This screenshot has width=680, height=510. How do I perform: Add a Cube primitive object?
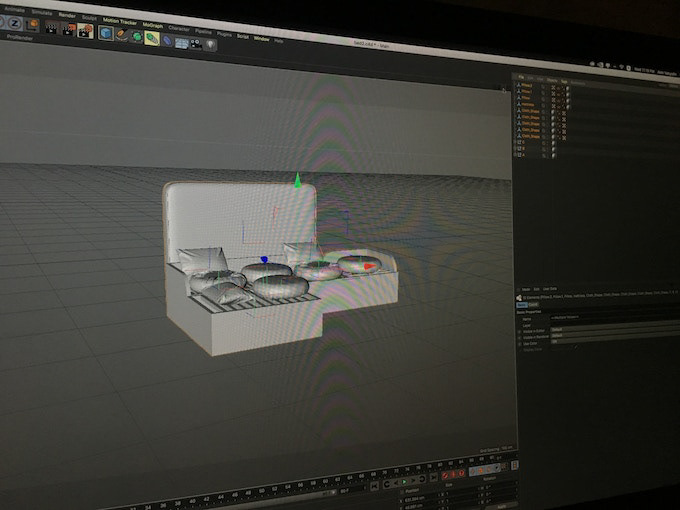106,33
